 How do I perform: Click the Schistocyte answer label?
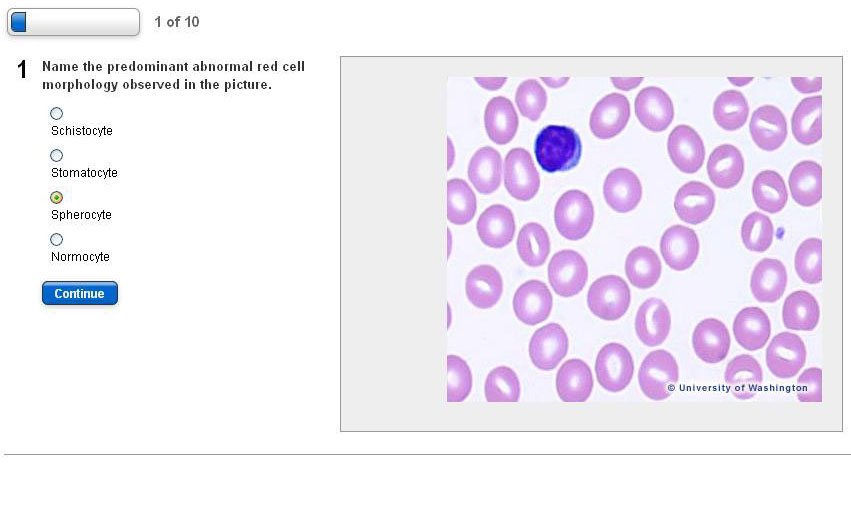pos(82,131)
